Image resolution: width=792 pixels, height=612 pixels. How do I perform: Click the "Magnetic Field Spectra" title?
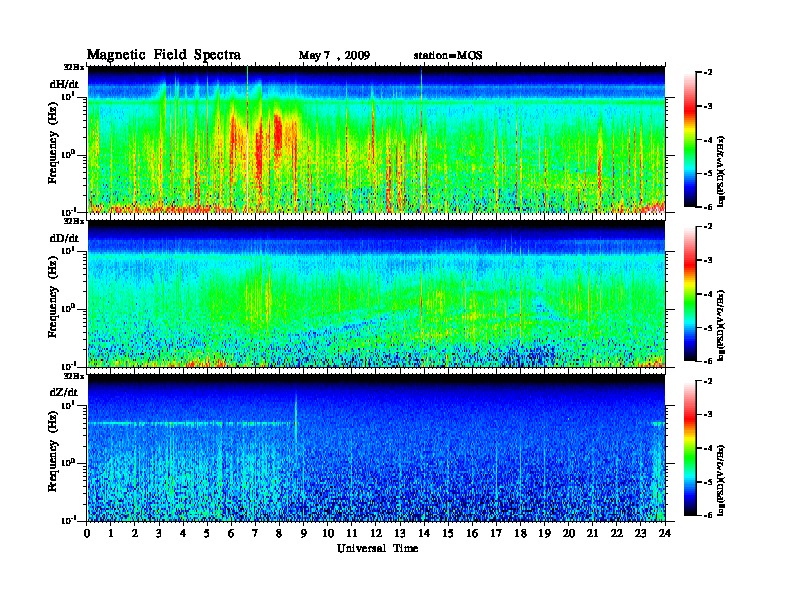tap(164, 55)
